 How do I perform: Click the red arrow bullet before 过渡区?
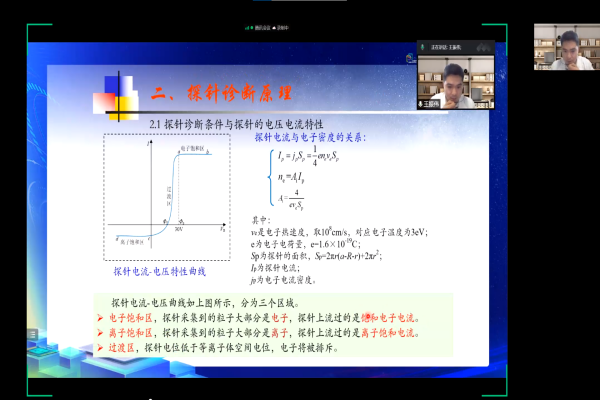100,348
